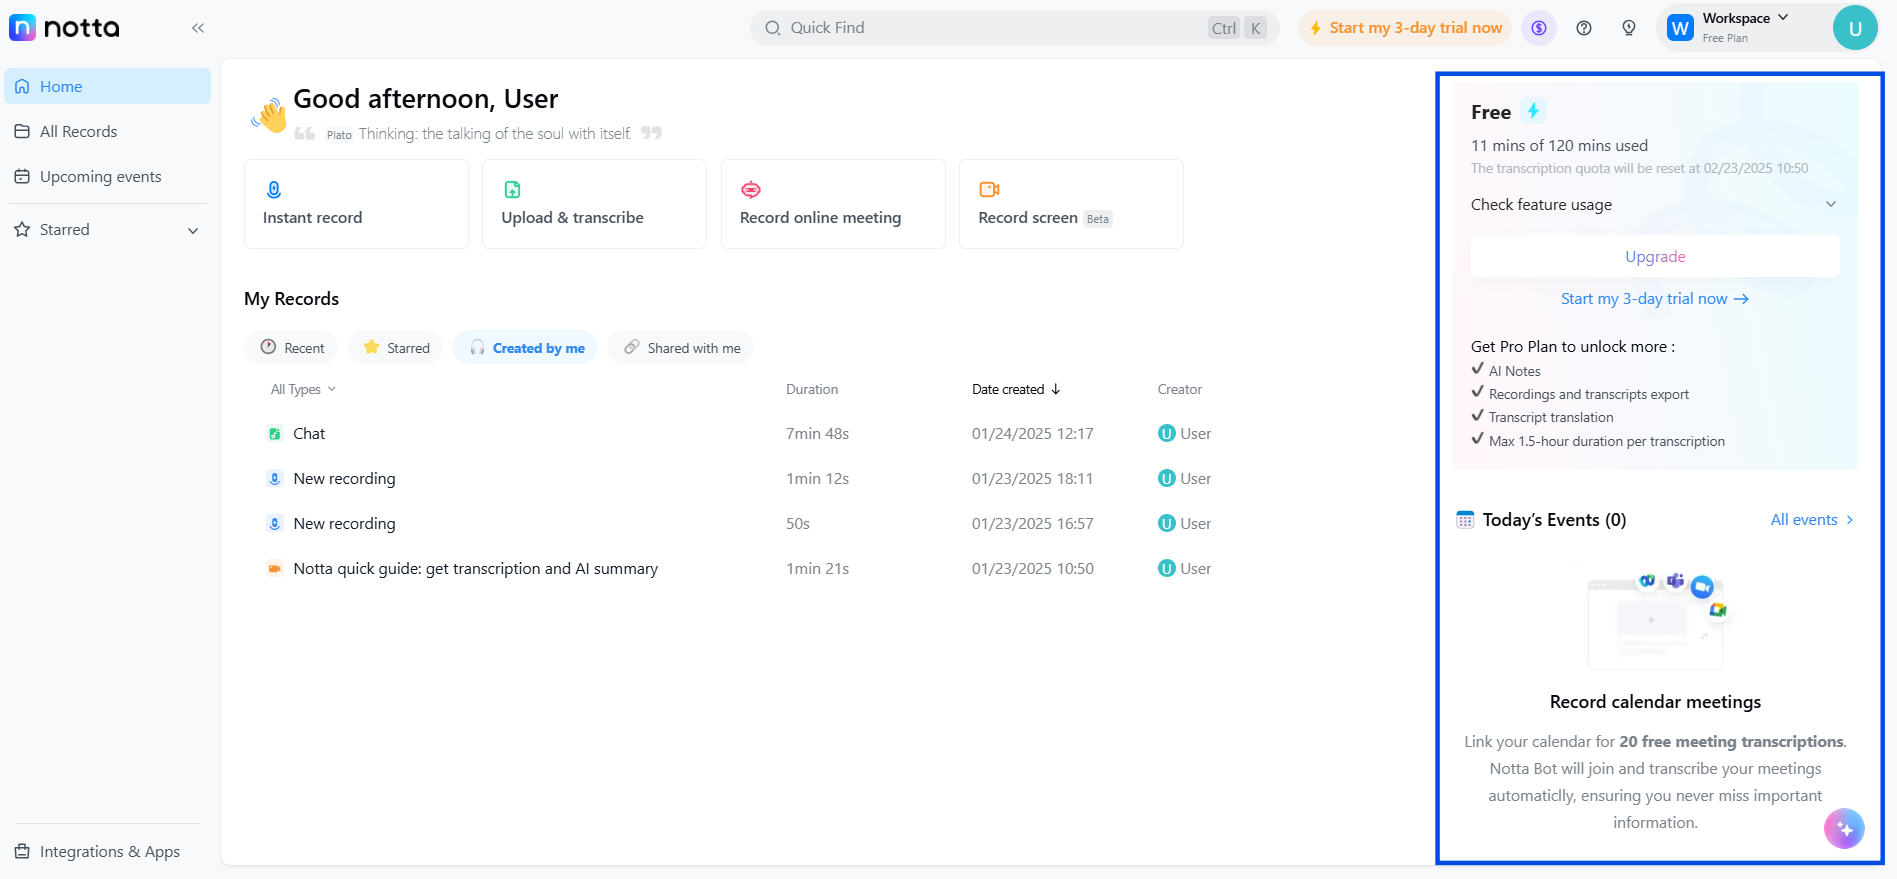Click Record screen Beta card
Screen dimensions: 1897x879
point(1071,204)
